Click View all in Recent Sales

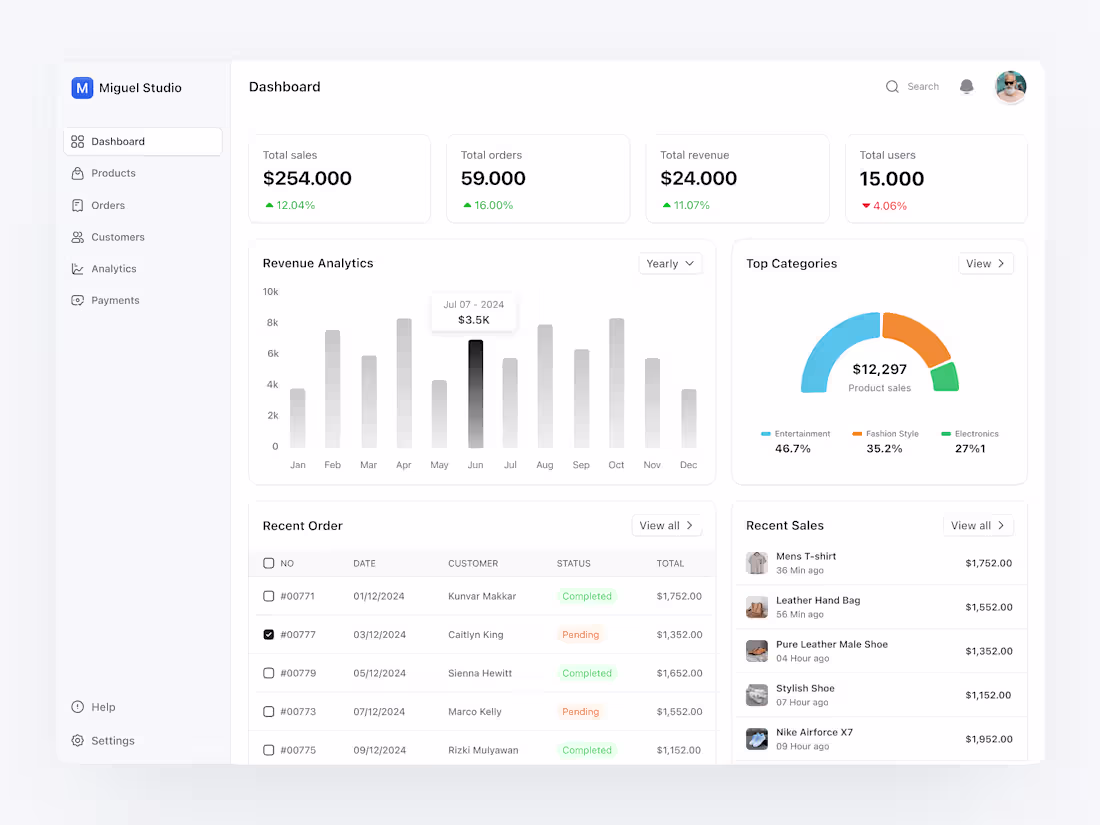click(978, 525)
